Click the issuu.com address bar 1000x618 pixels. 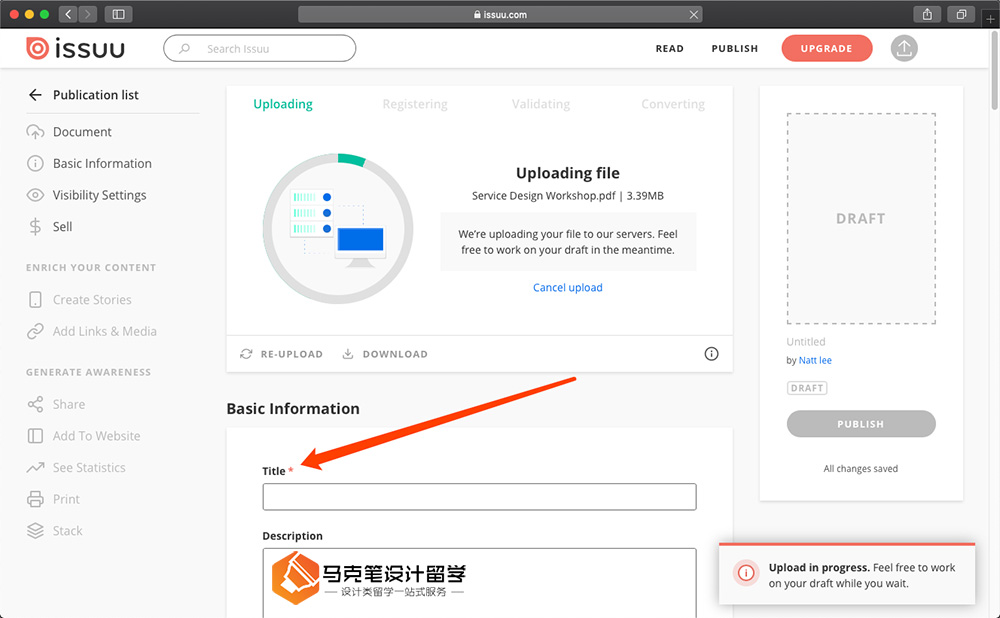point(500,14)
